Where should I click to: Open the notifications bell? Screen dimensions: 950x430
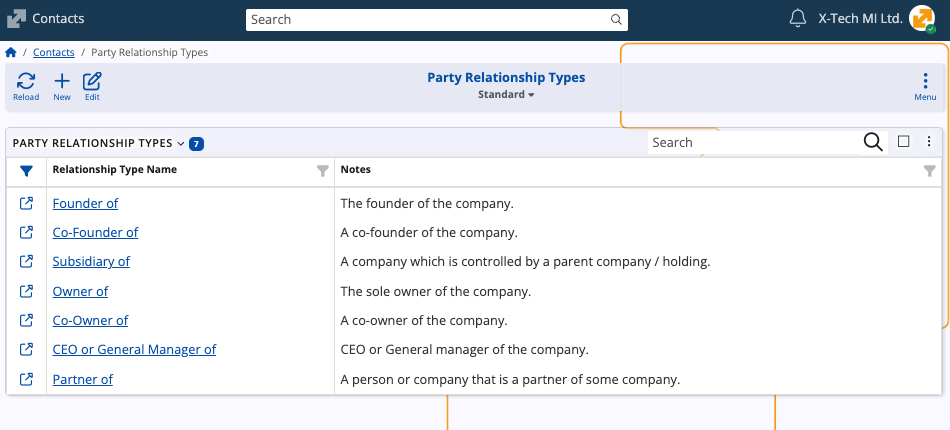point(797,19)
